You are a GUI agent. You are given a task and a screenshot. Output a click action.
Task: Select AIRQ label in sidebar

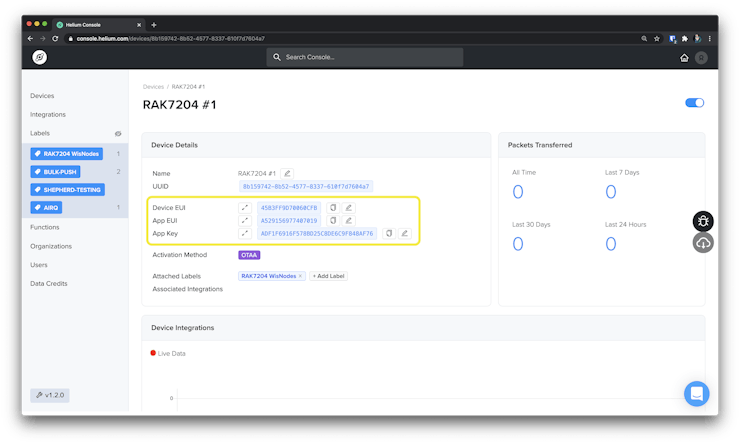(x=46, y=208)
